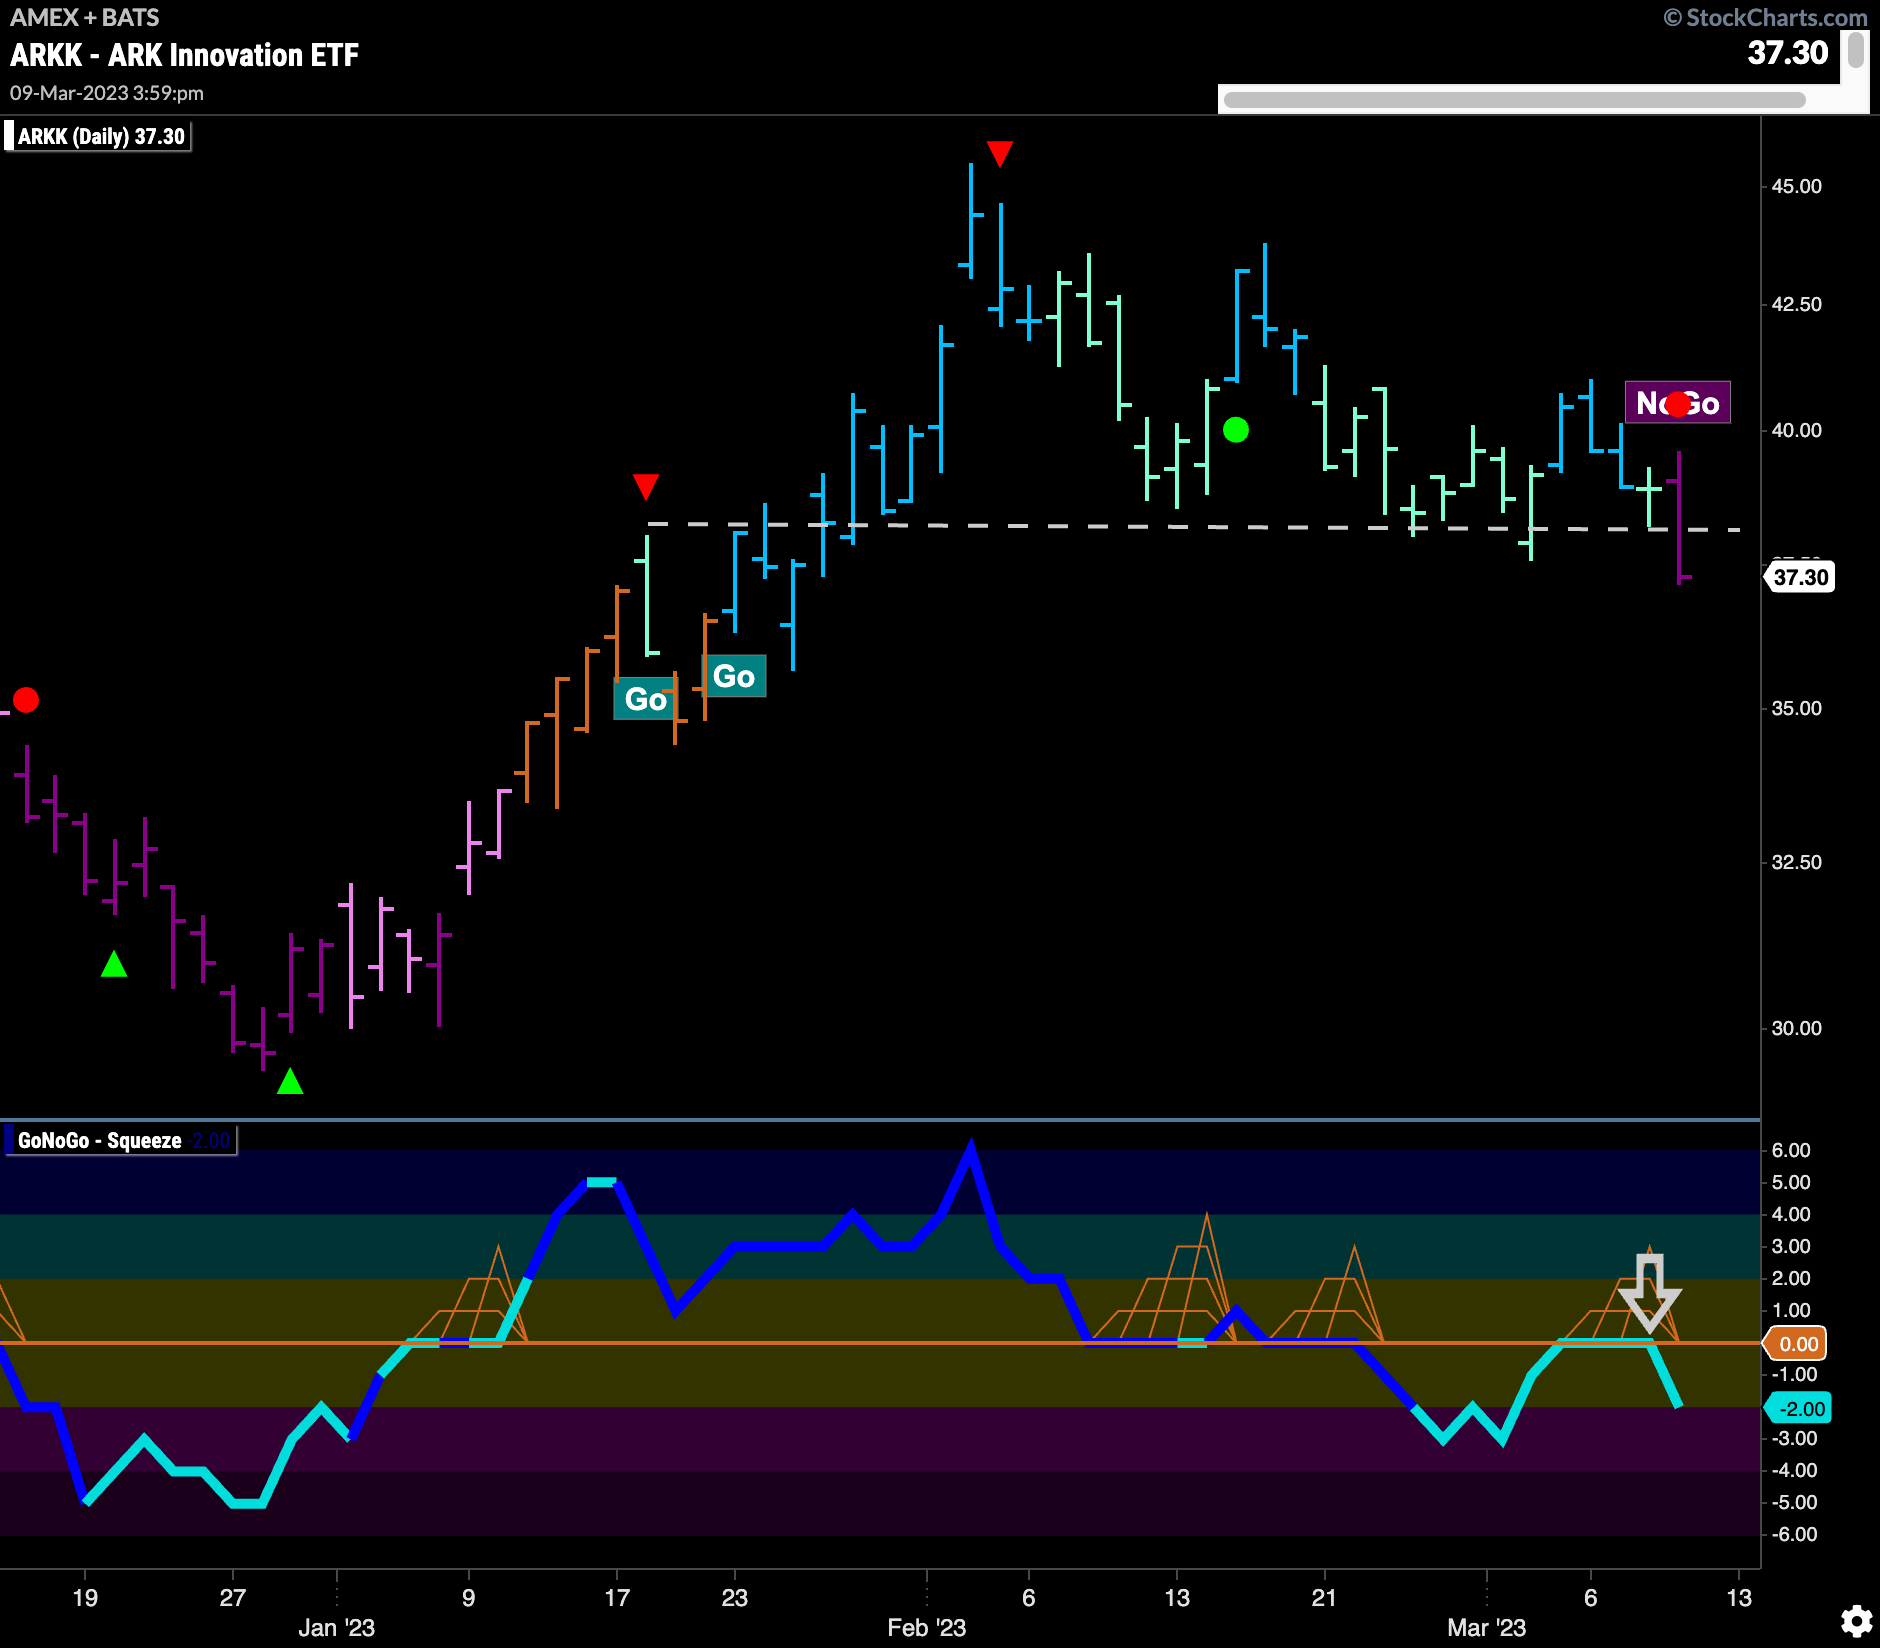
Task: Click the ARKK (Daily) 37.30 legend label
Action: pyautogui.click(x=98, y=136)
